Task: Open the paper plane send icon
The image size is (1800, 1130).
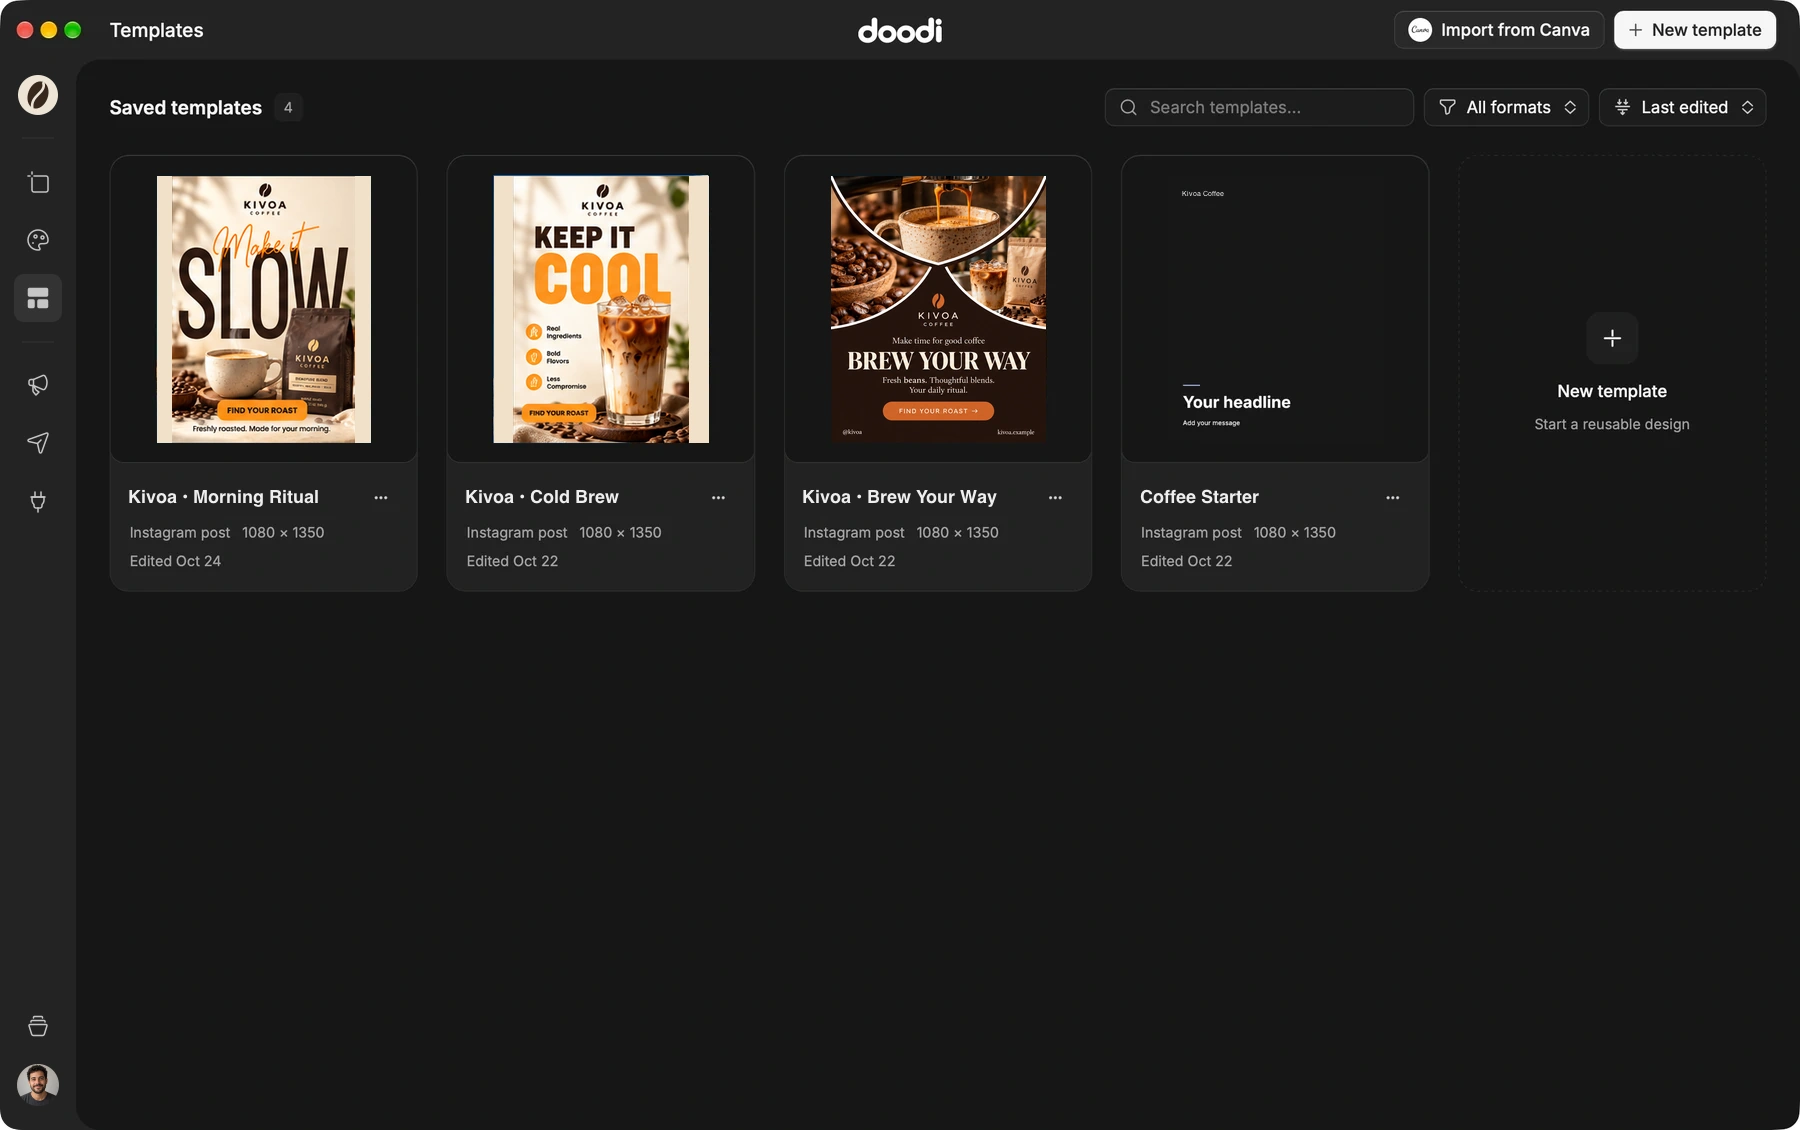Action: click(38, 443)
